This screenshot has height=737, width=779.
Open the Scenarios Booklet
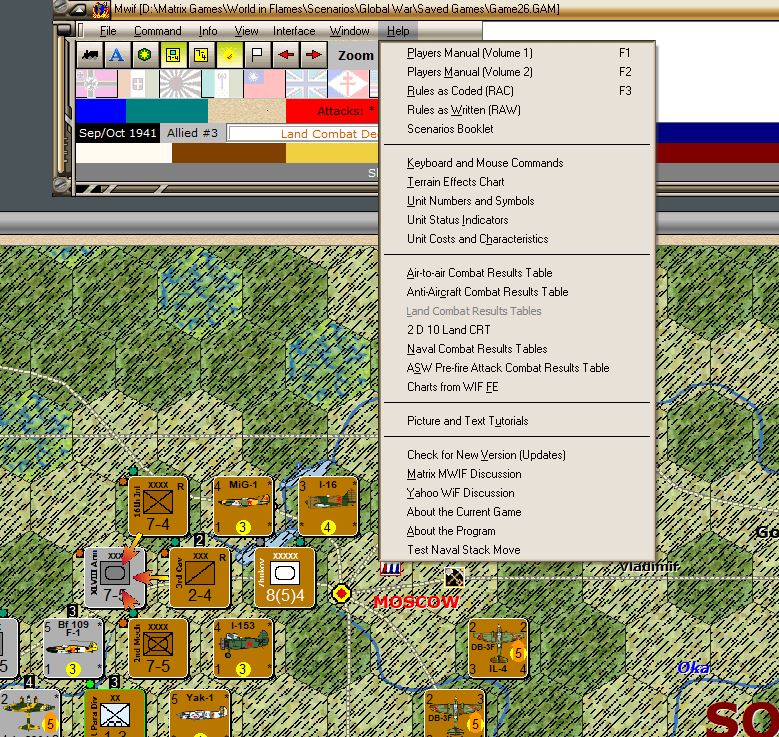point(518,129)
